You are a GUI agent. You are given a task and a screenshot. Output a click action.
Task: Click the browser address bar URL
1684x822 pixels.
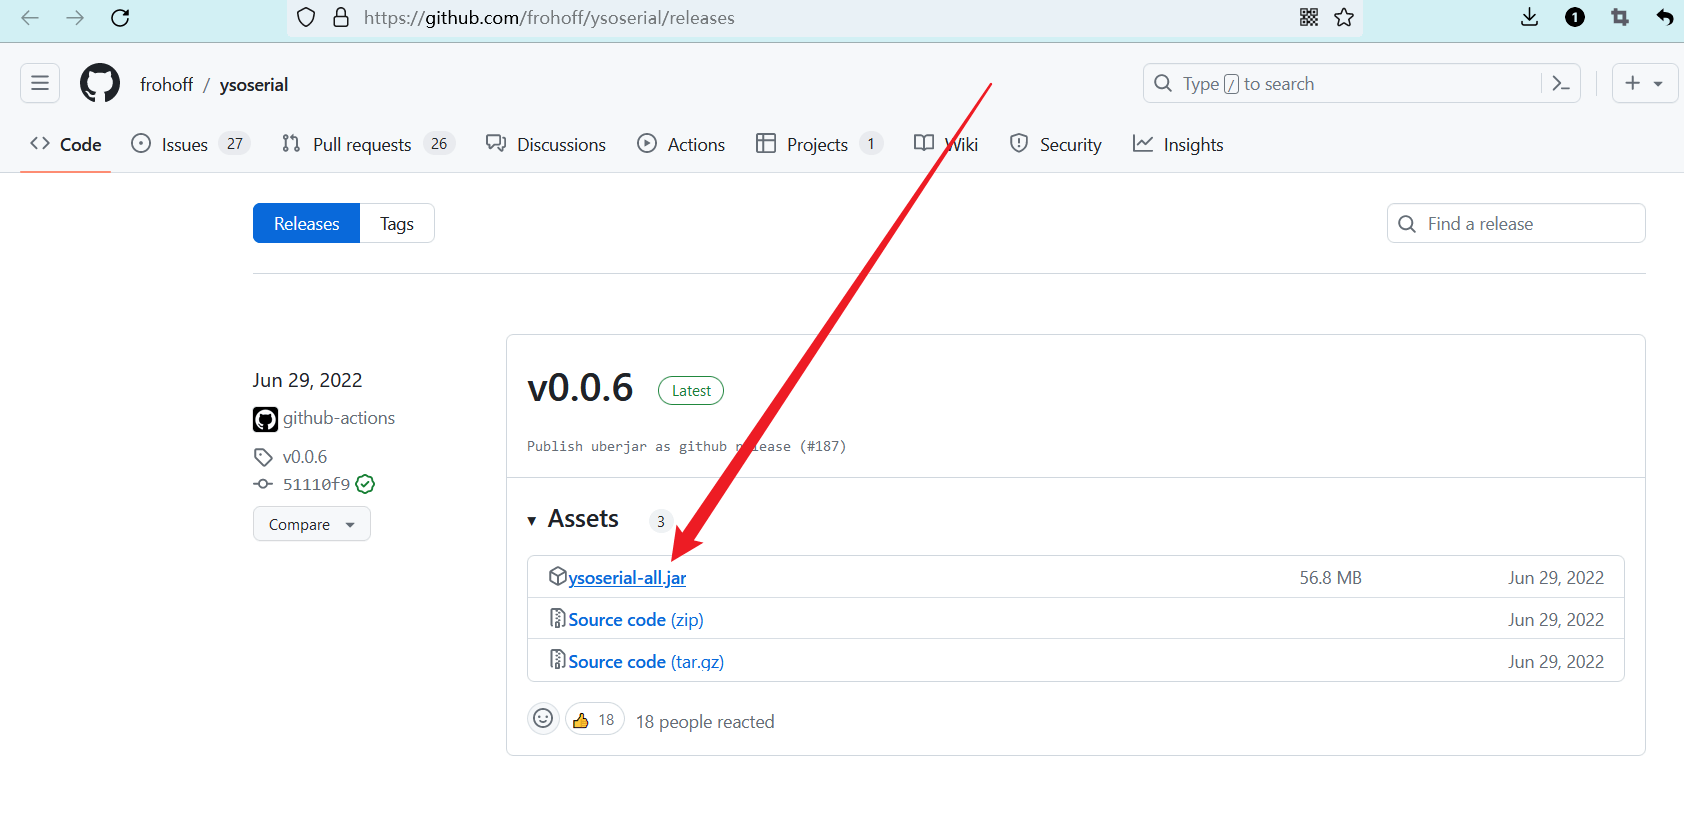pos(549,18)
